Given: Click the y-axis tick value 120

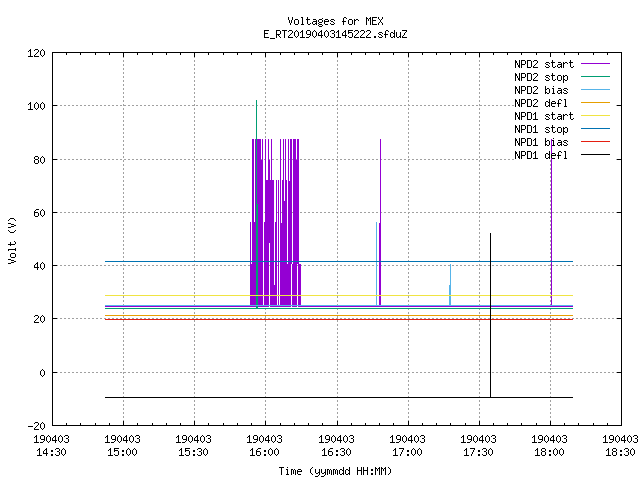Looking at the screenshot, I should 36,53.
